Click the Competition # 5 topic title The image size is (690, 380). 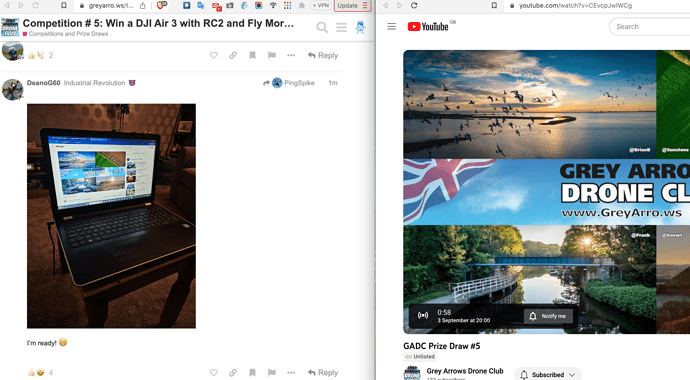click(158, 23)
